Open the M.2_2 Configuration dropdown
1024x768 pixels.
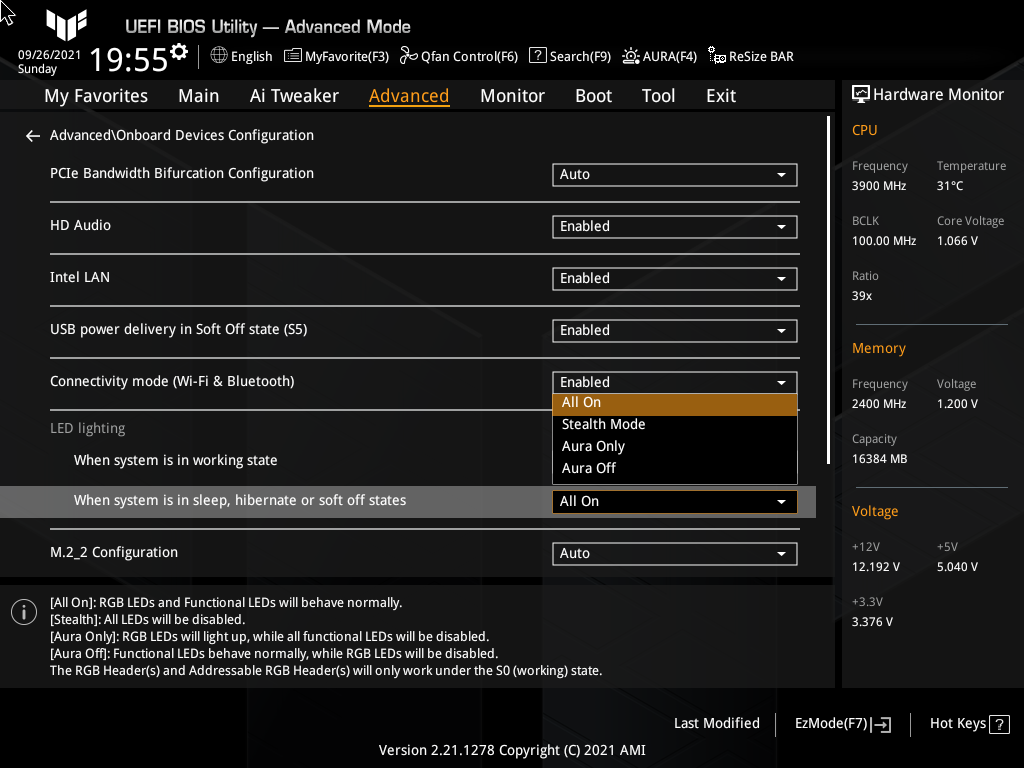click(x=674, y=553)
